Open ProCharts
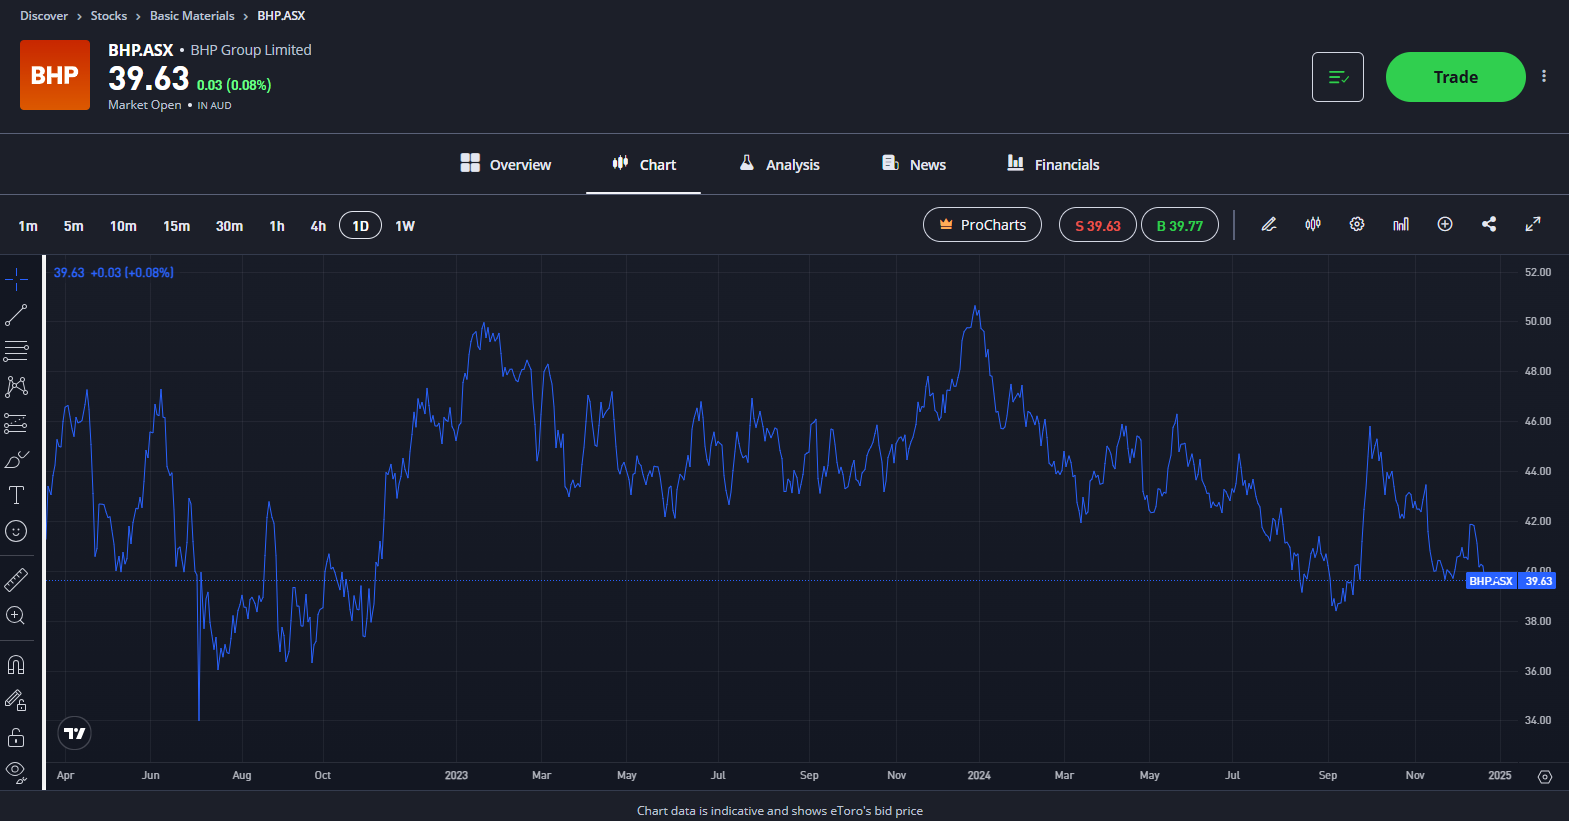This screenshot has height=821, width=1569. click(x=982, y=225)
